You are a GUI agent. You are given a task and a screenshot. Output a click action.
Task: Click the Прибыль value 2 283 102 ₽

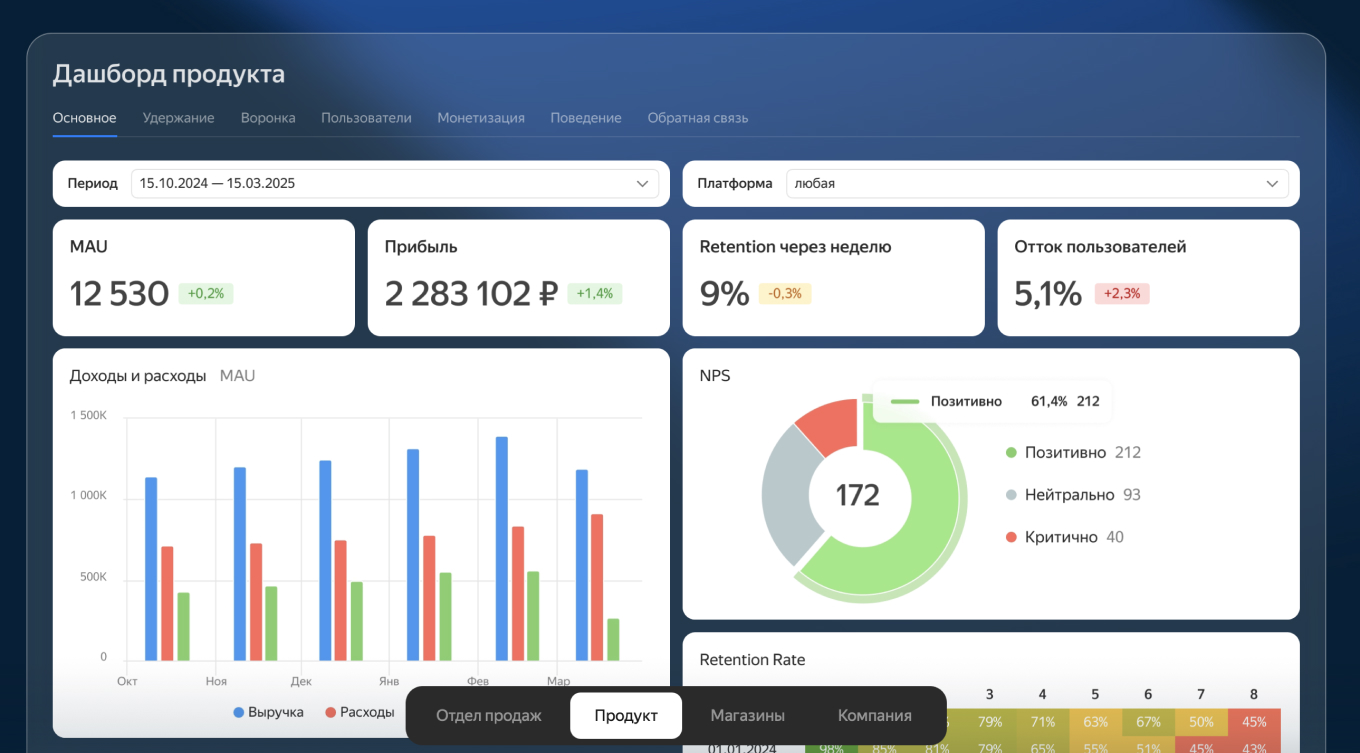(x=471, y=294)
